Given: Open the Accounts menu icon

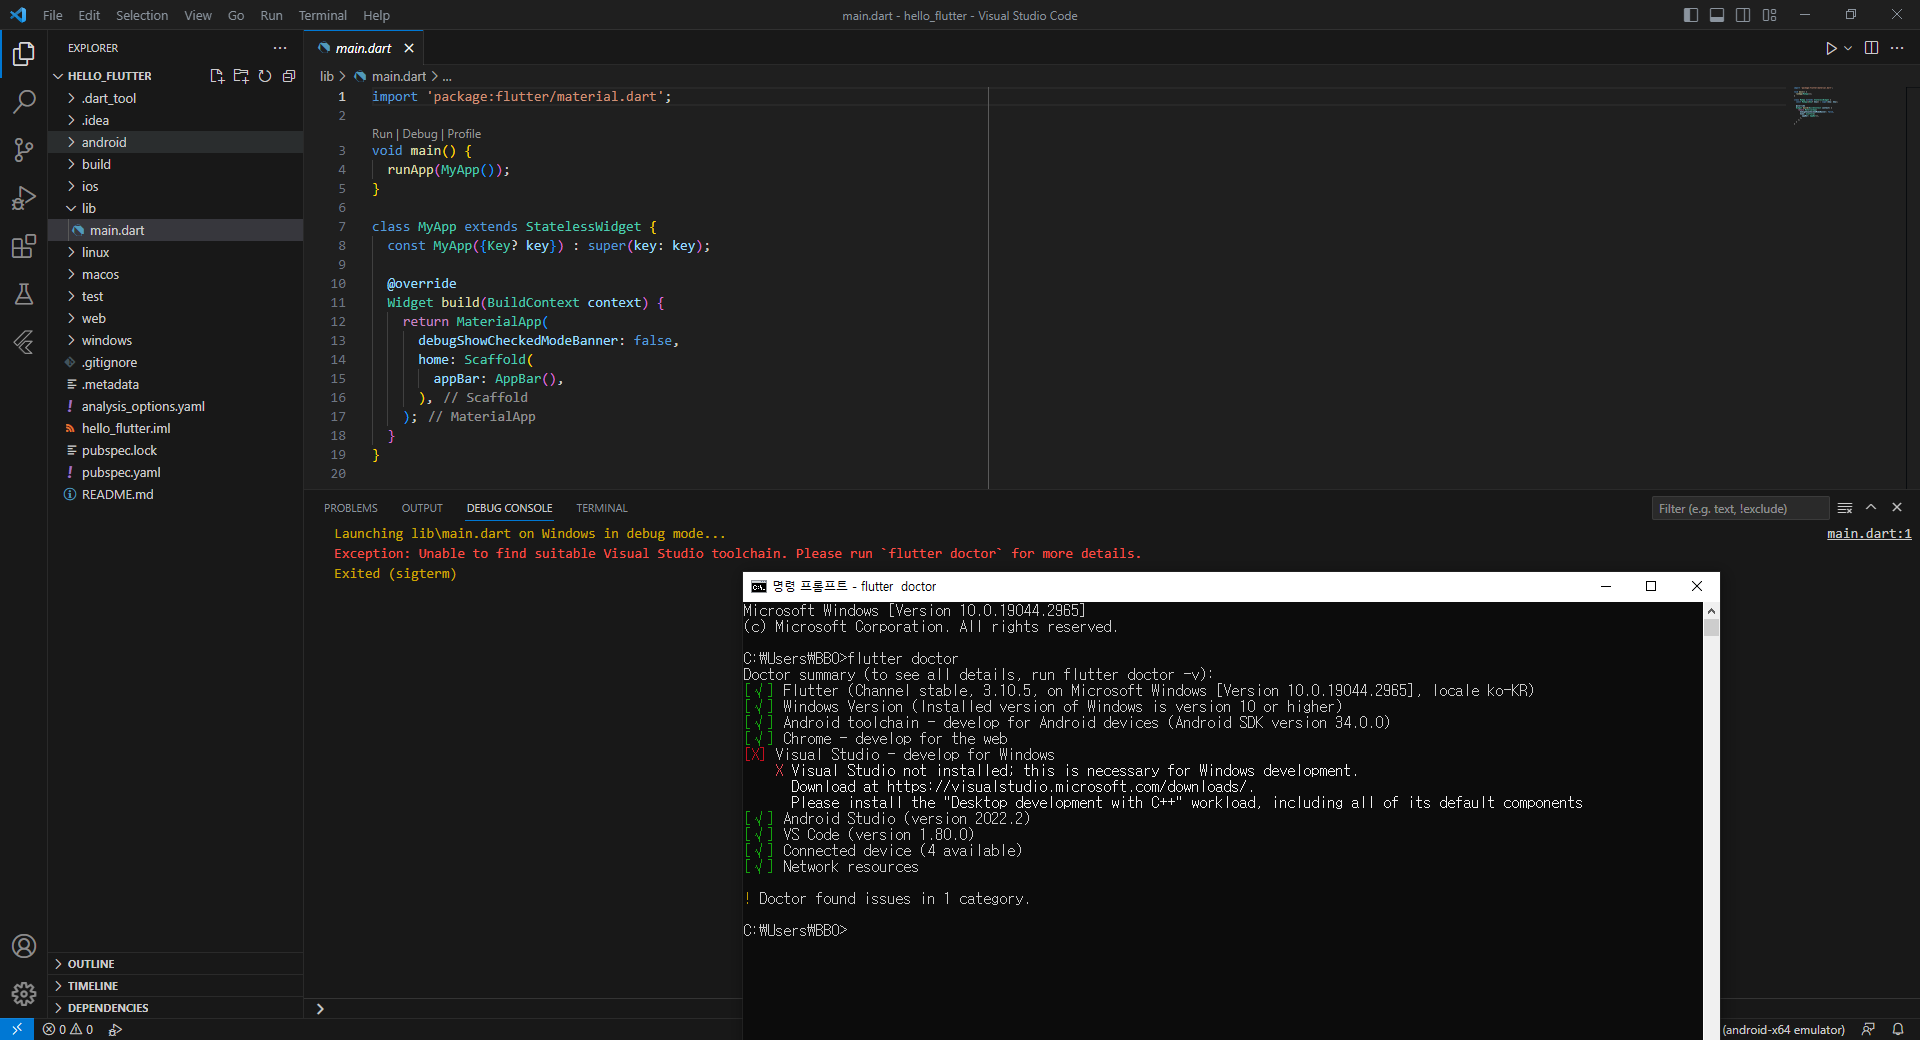Looking at the screenshot, I should pyautogui.click(x=24, y=946).
